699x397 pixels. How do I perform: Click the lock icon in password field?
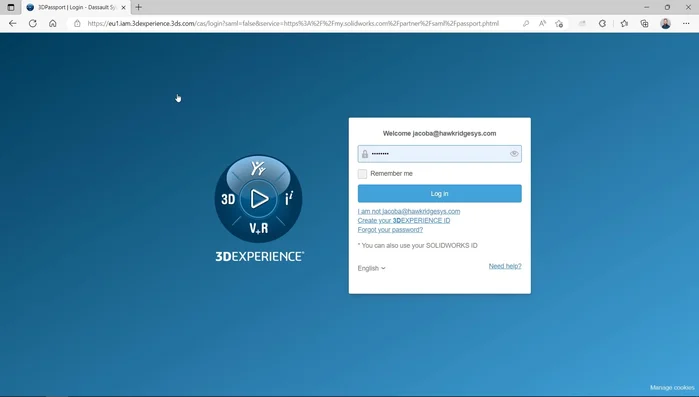click(365, 154)
